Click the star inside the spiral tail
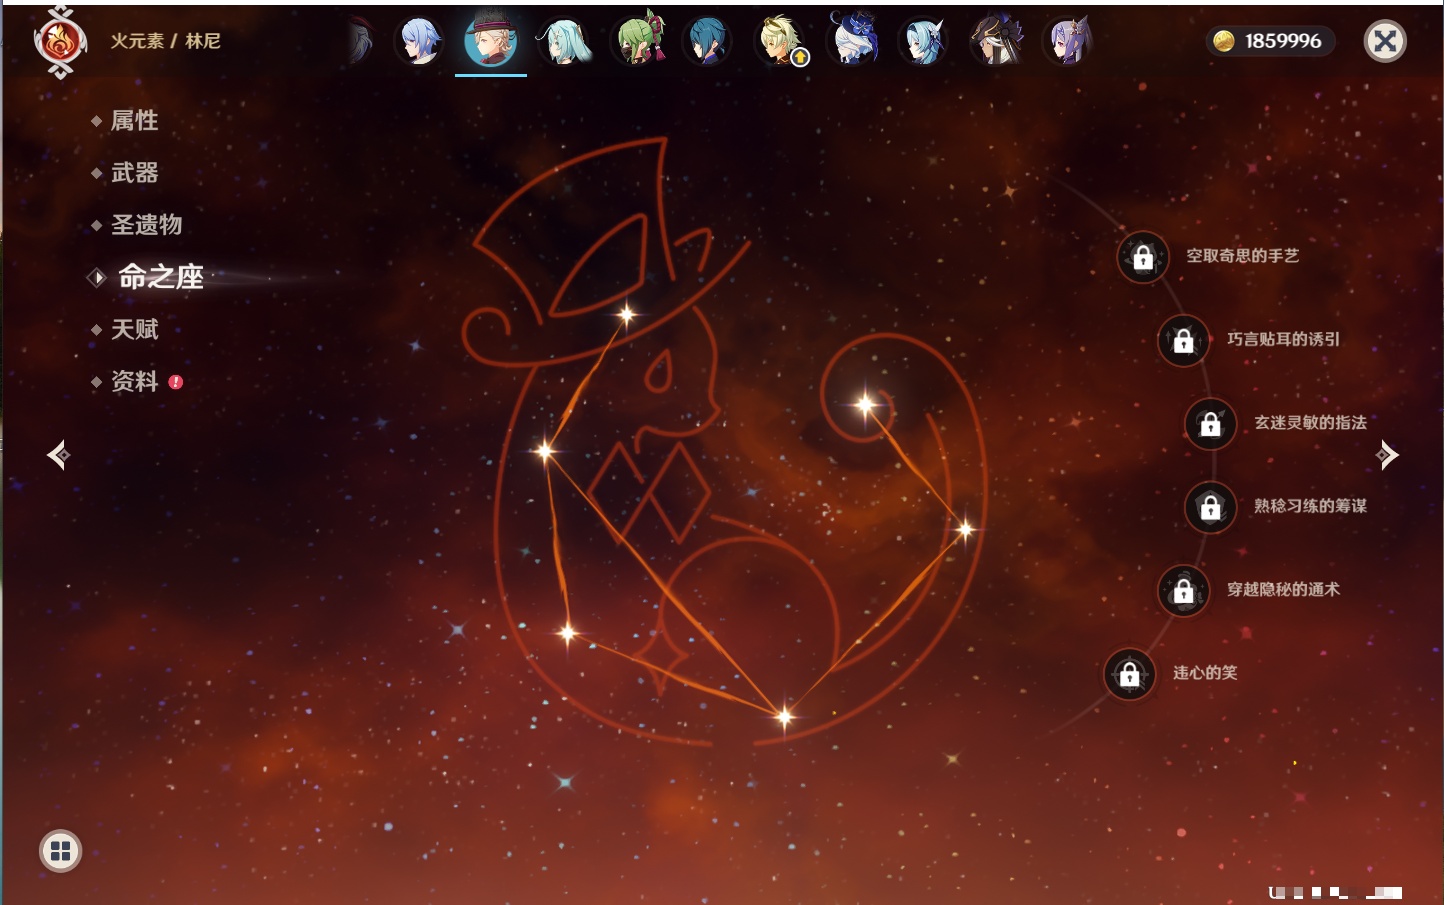1444x905 pixels. coord(866,405)
